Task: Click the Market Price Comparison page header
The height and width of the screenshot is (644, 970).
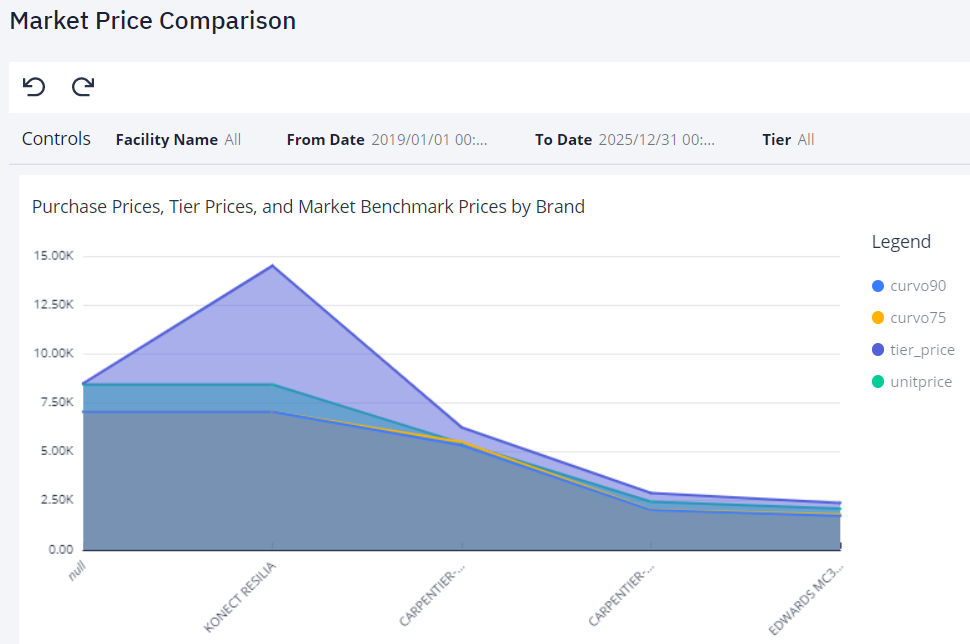Action: point(152,21)
